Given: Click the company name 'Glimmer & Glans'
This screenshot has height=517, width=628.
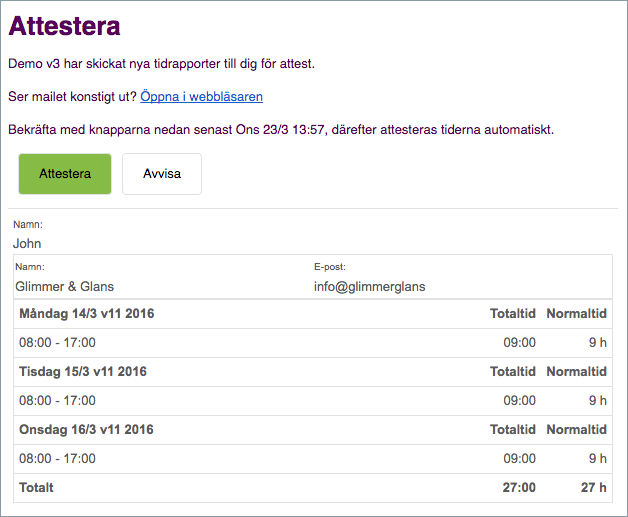Looking at the screenshot, I should click(64, 286).
